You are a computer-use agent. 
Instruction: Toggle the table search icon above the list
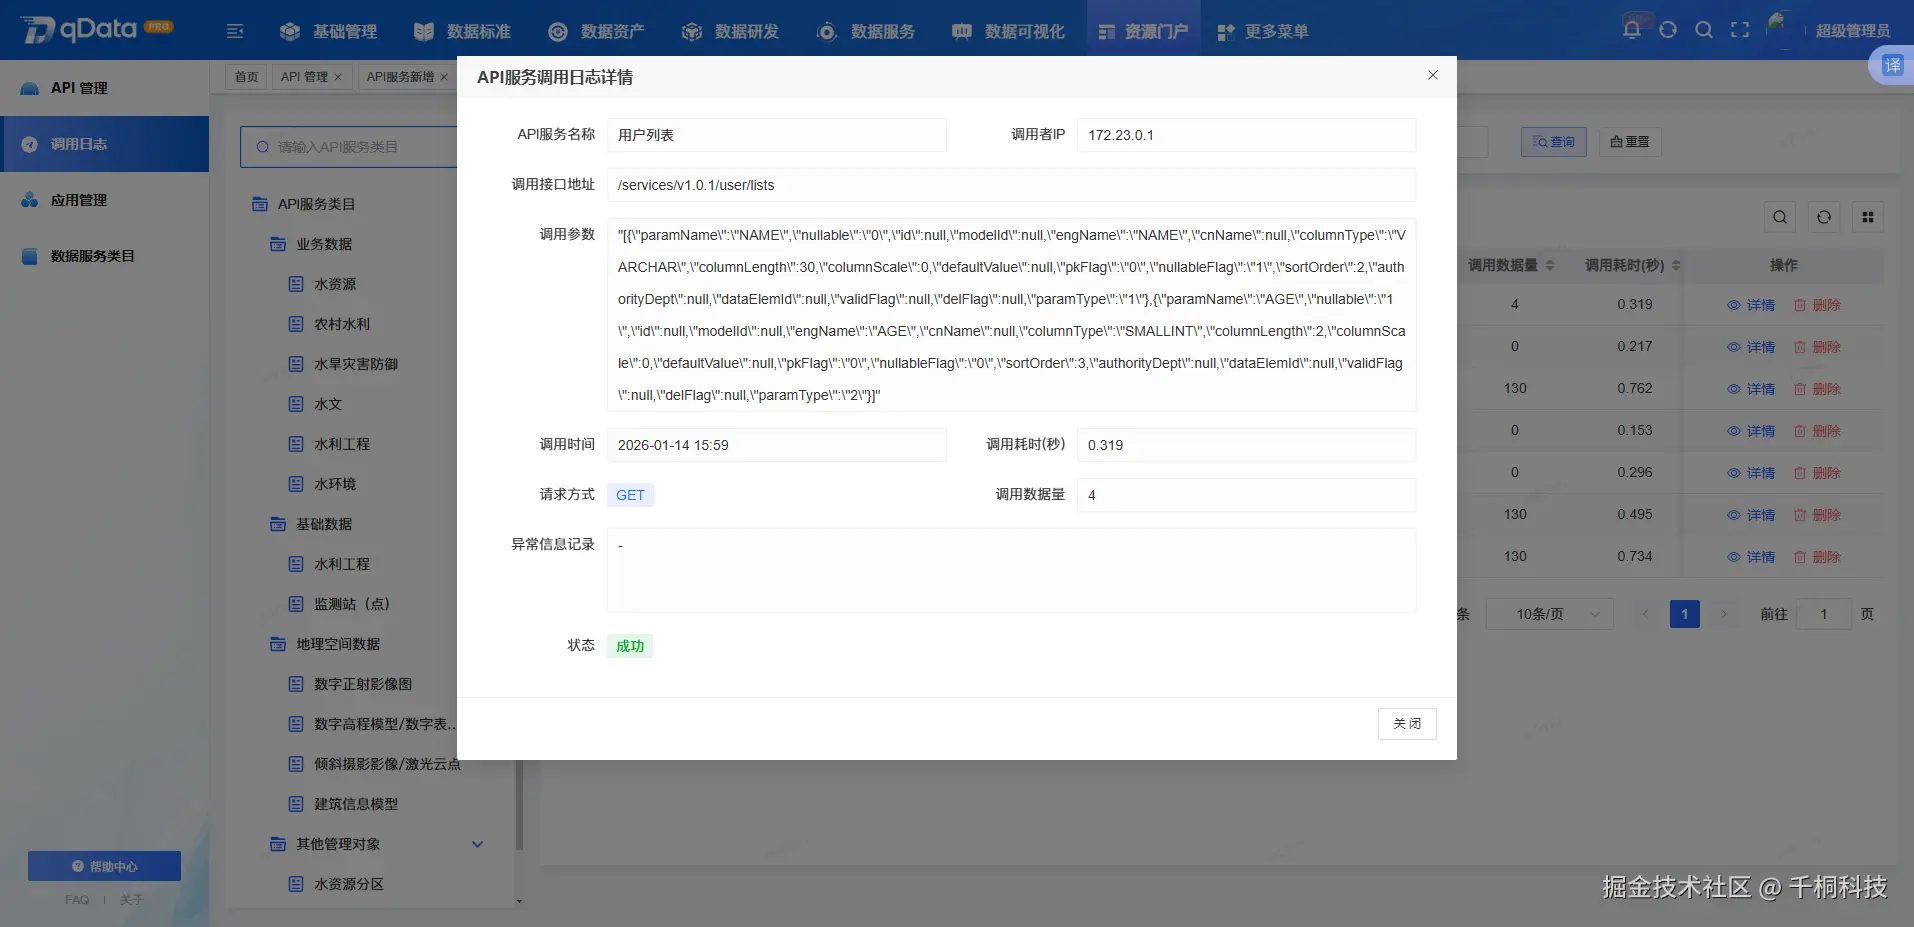[x=1781, y=217]
